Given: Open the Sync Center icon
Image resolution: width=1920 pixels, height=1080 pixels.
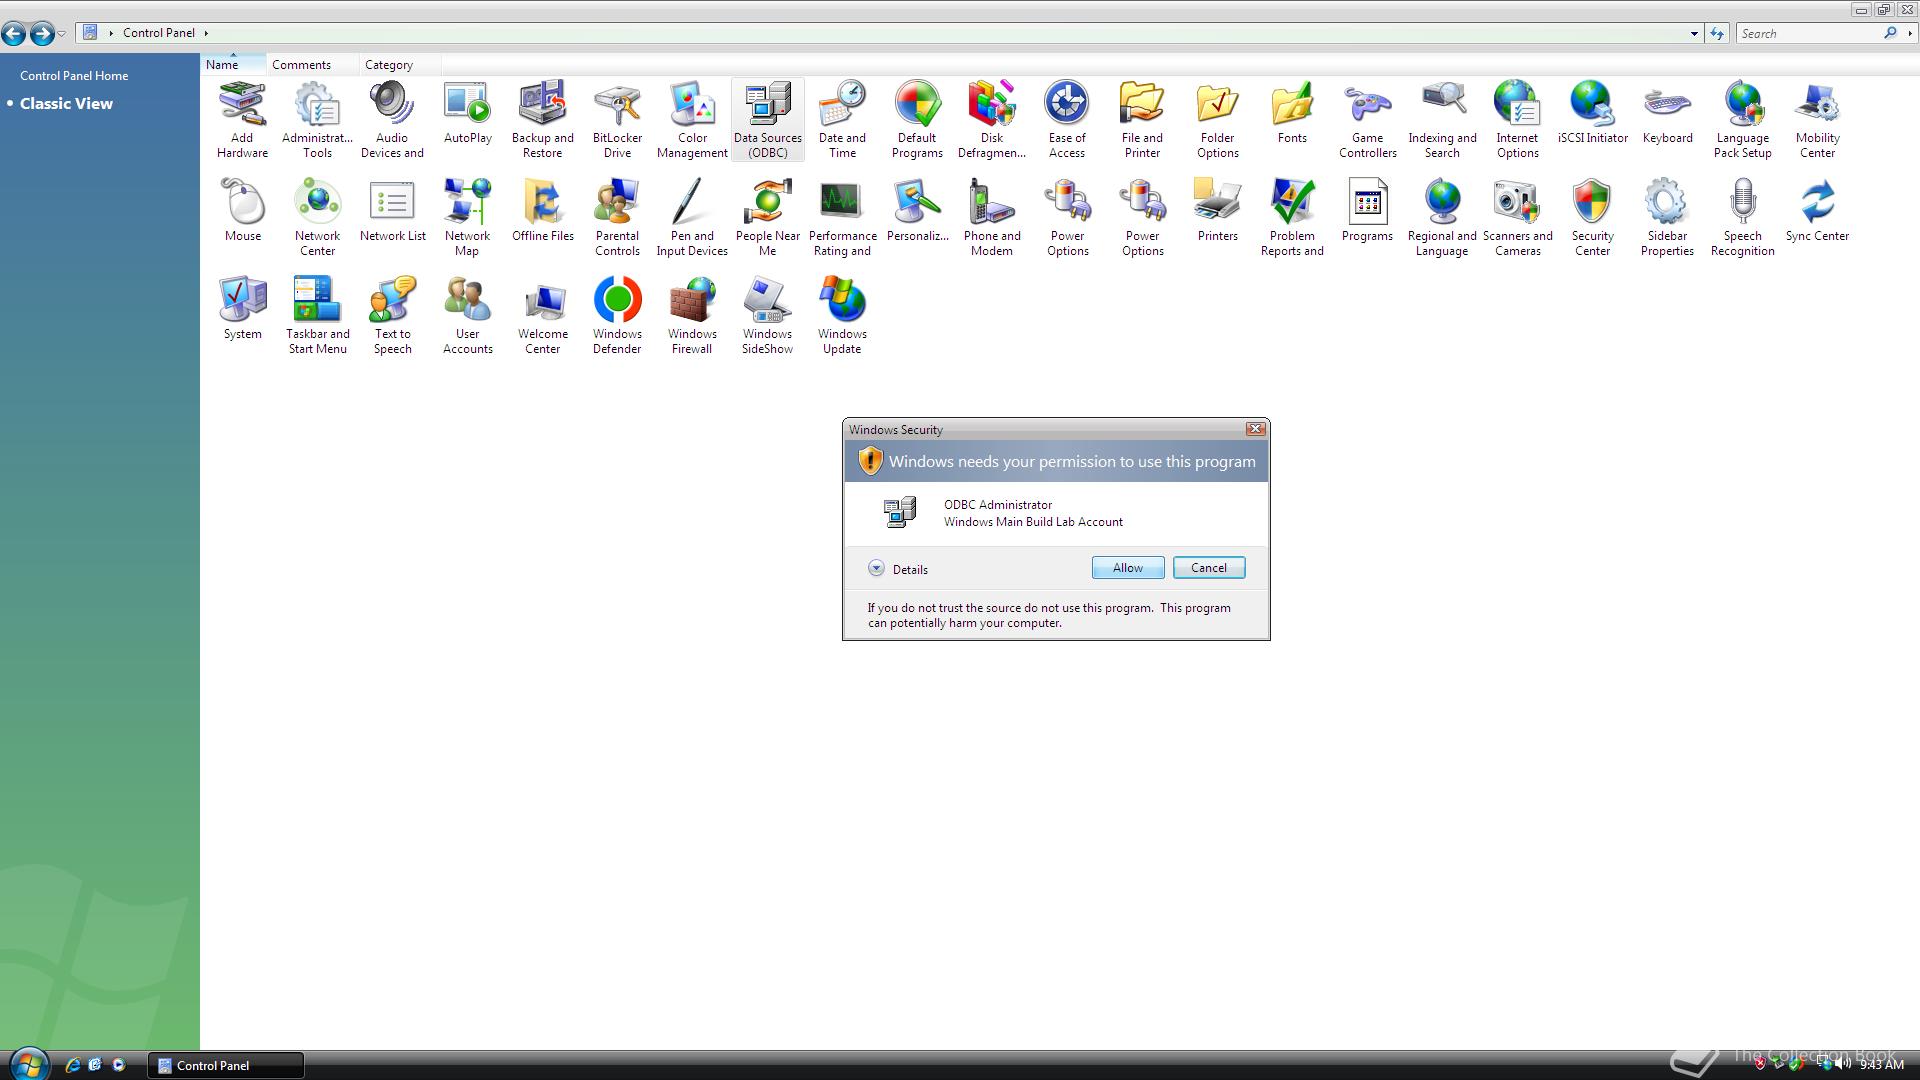Looking at the screenshot, I should click(1817, 210).
